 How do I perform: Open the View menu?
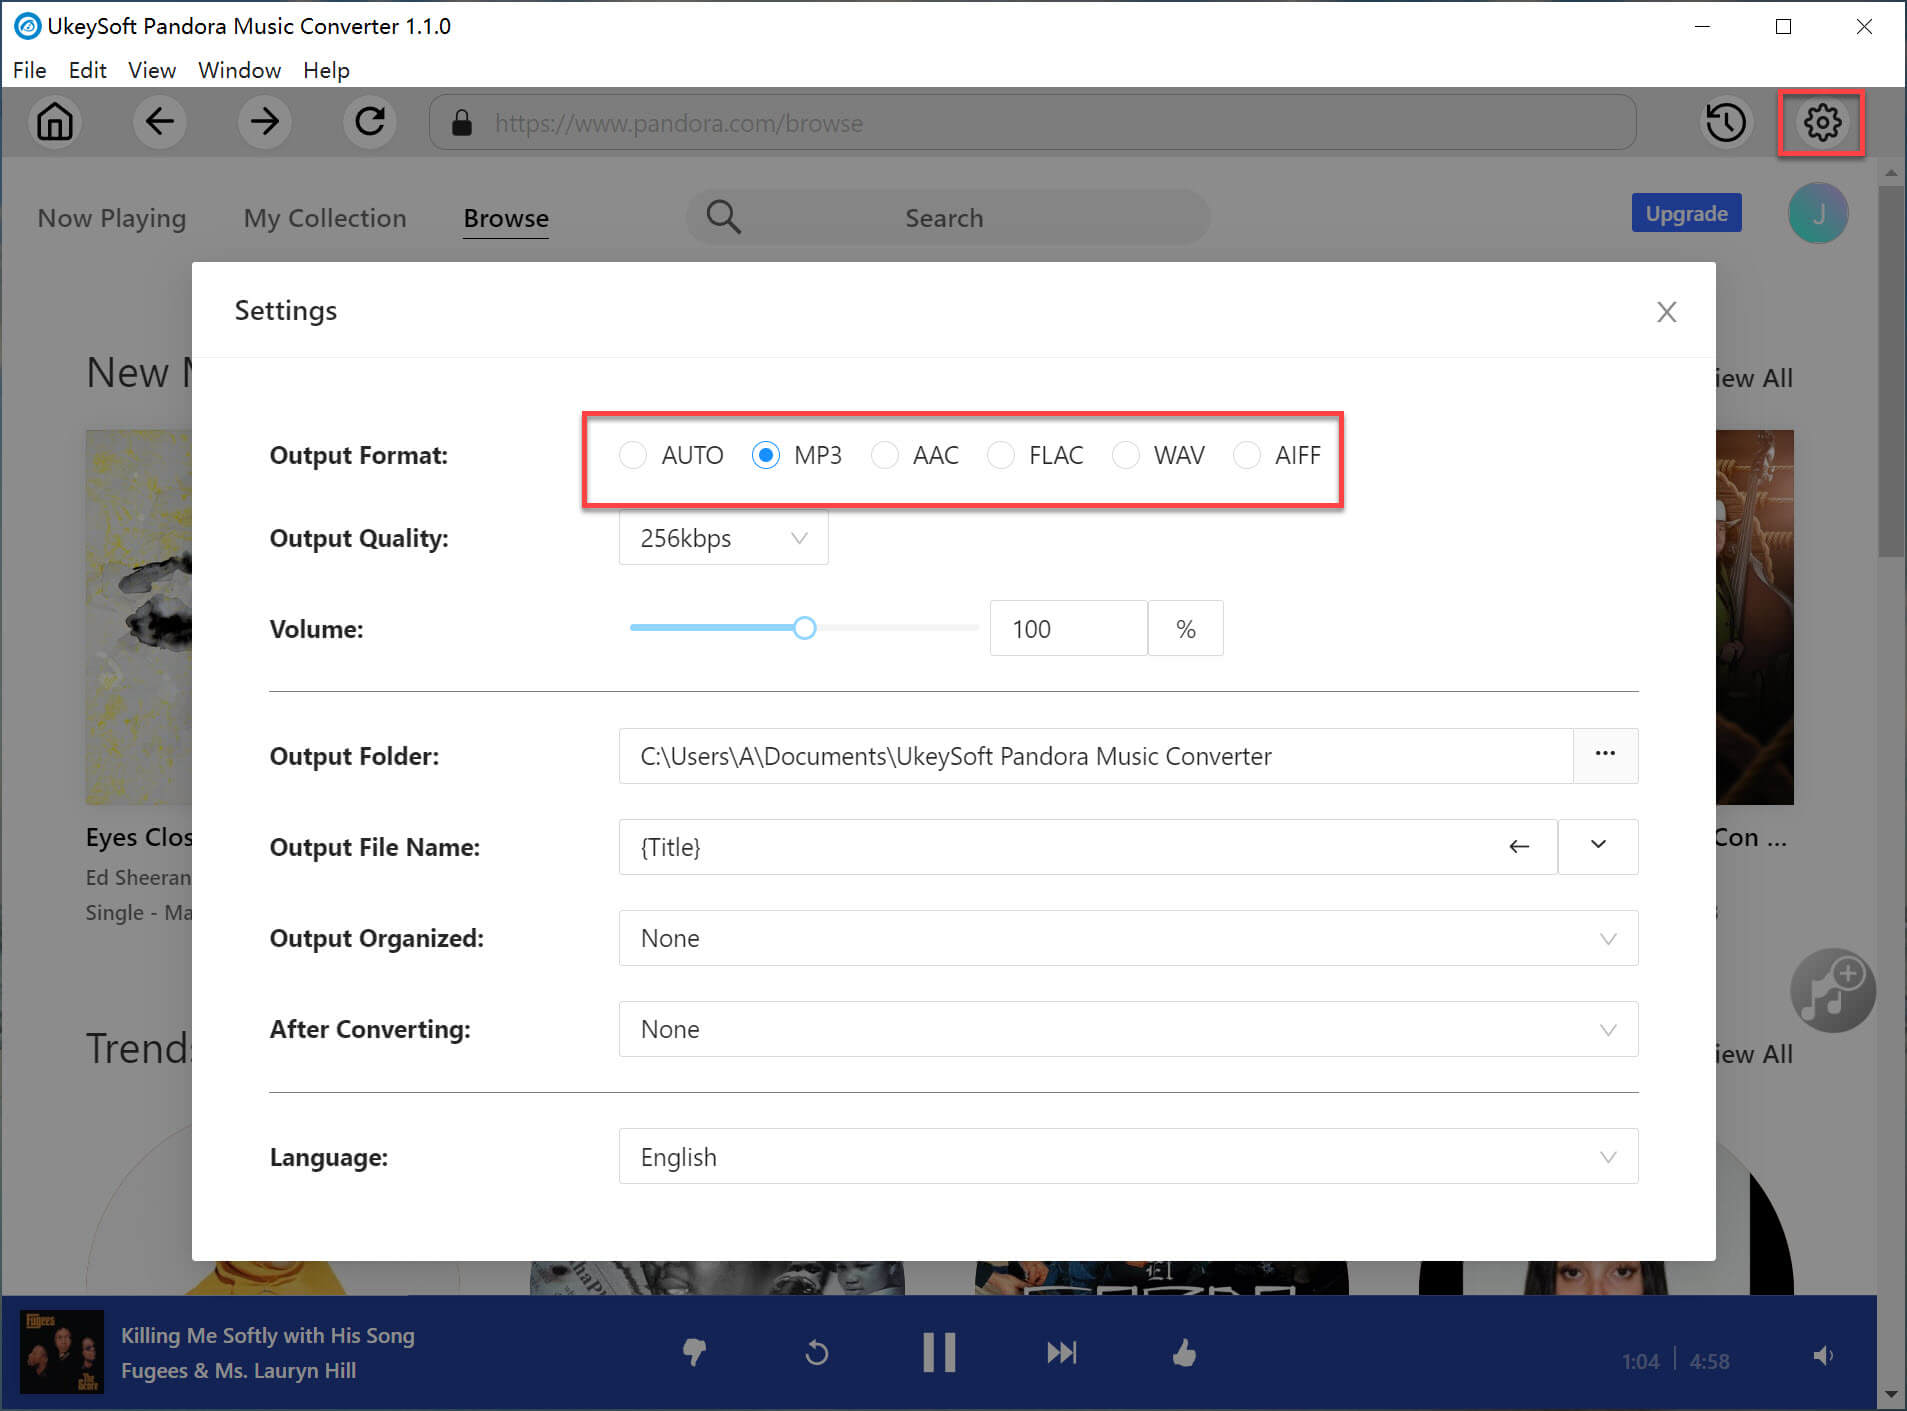(x=151, y=70)
